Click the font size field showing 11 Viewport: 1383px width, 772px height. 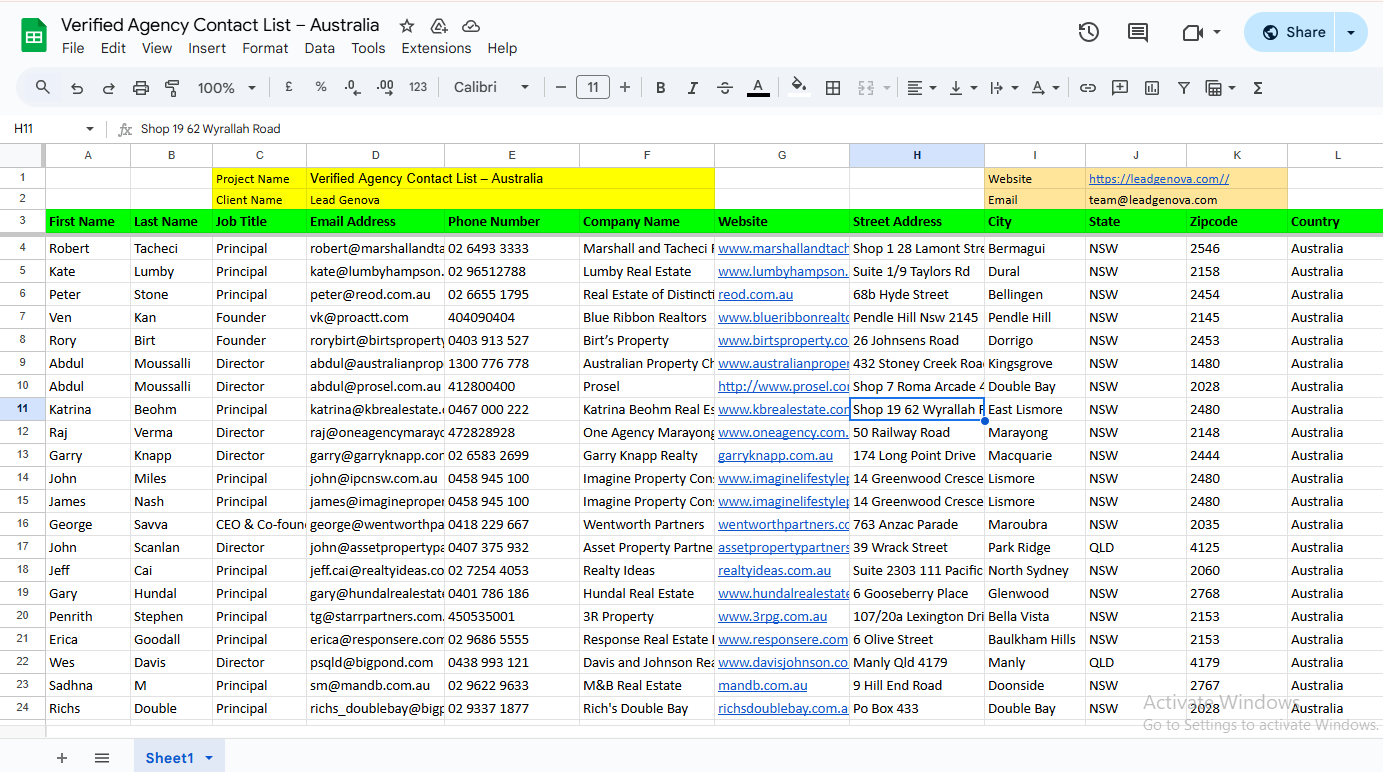[x=593, y=88]
